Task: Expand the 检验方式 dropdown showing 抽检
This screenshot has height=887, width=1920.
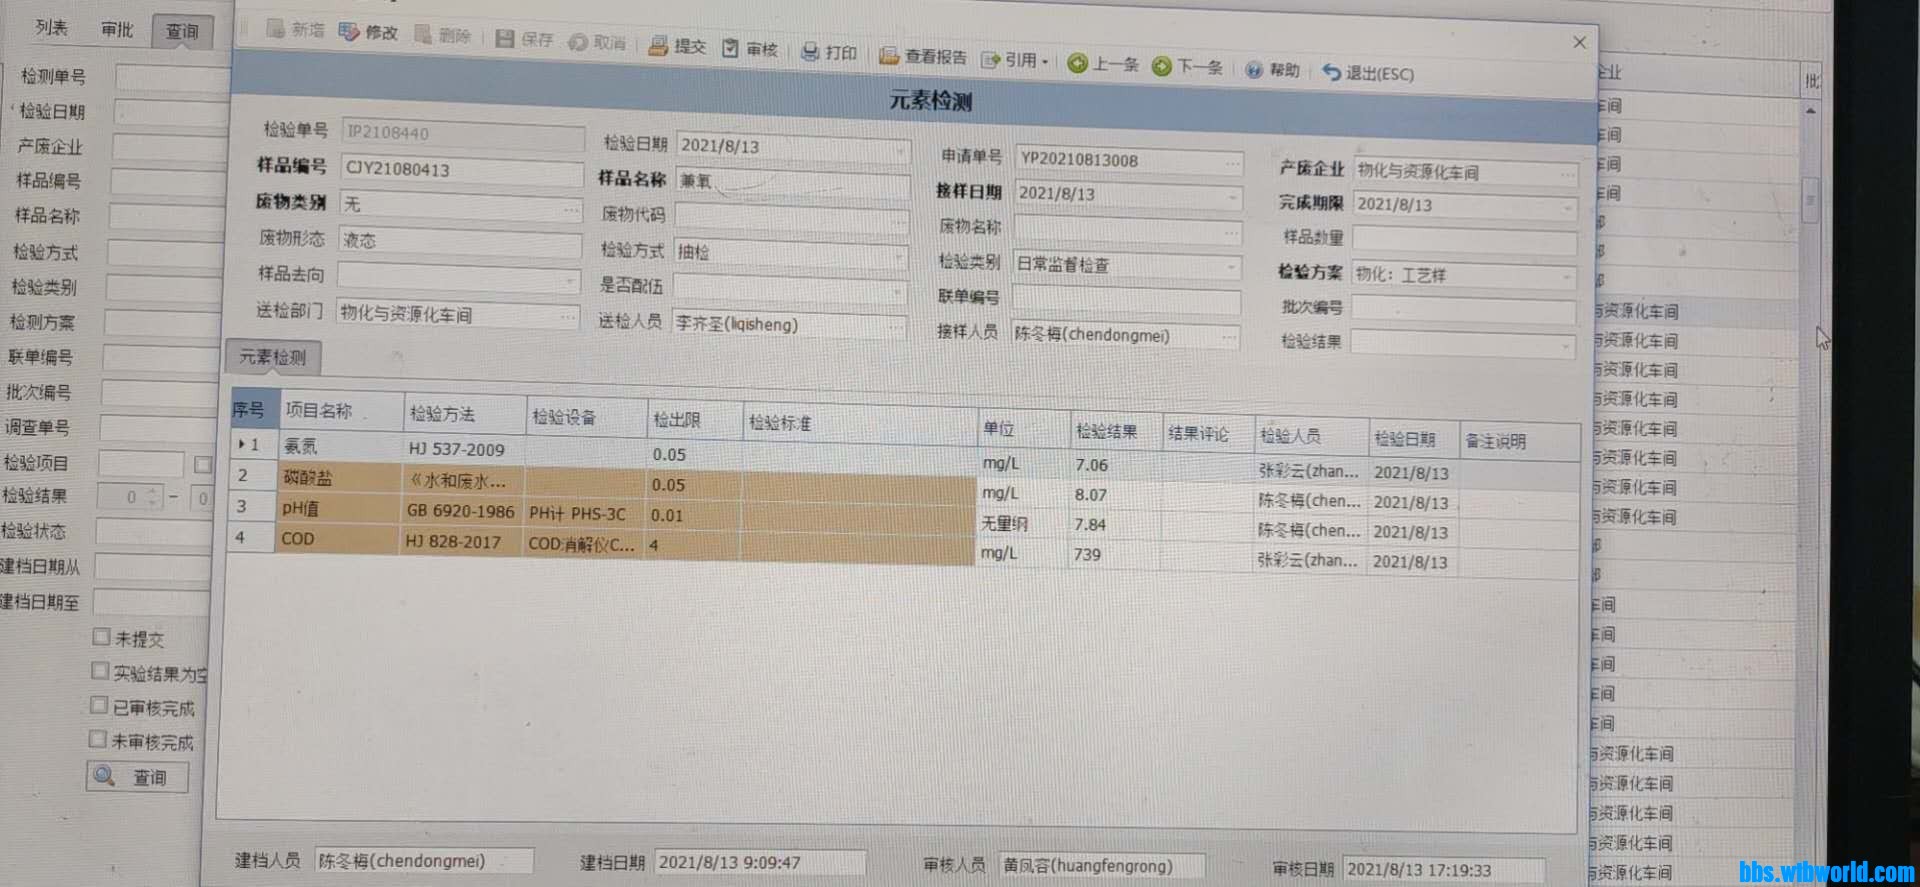Action: click(898, 257)
